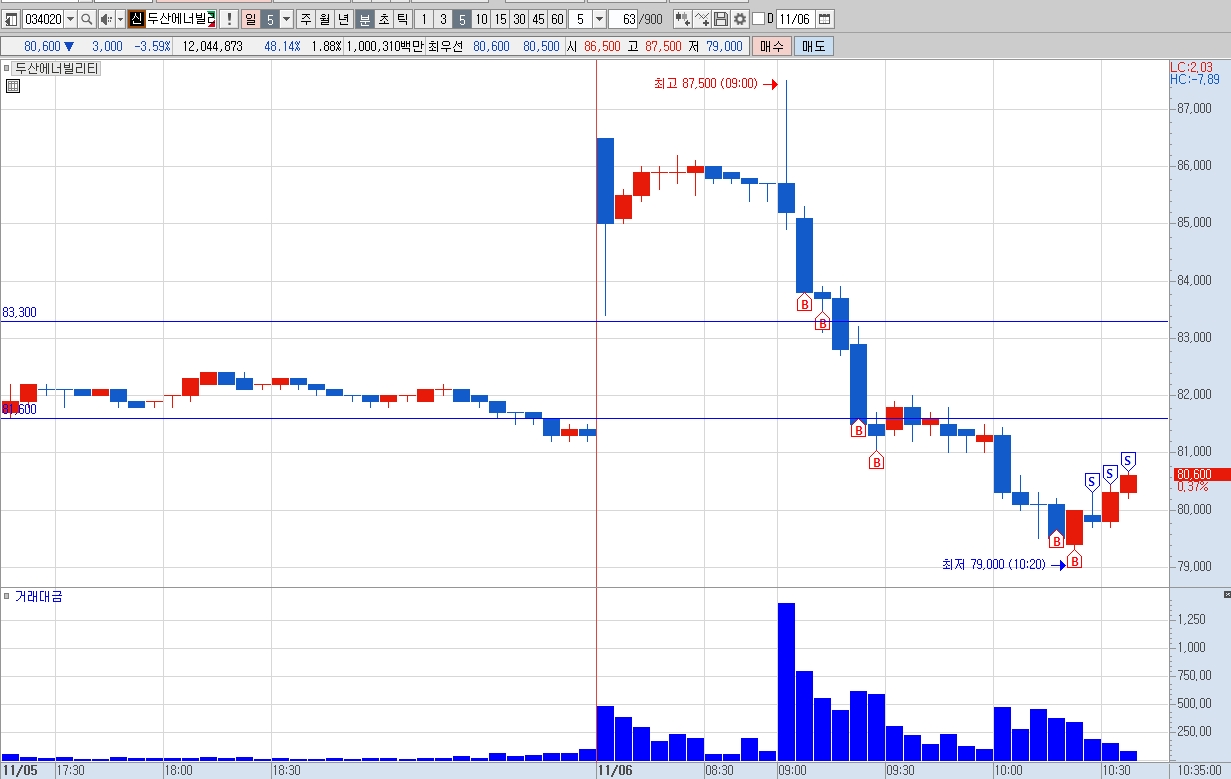Click the candle count input showing 63
1231x779 pixels.
(x=622, y=19)
